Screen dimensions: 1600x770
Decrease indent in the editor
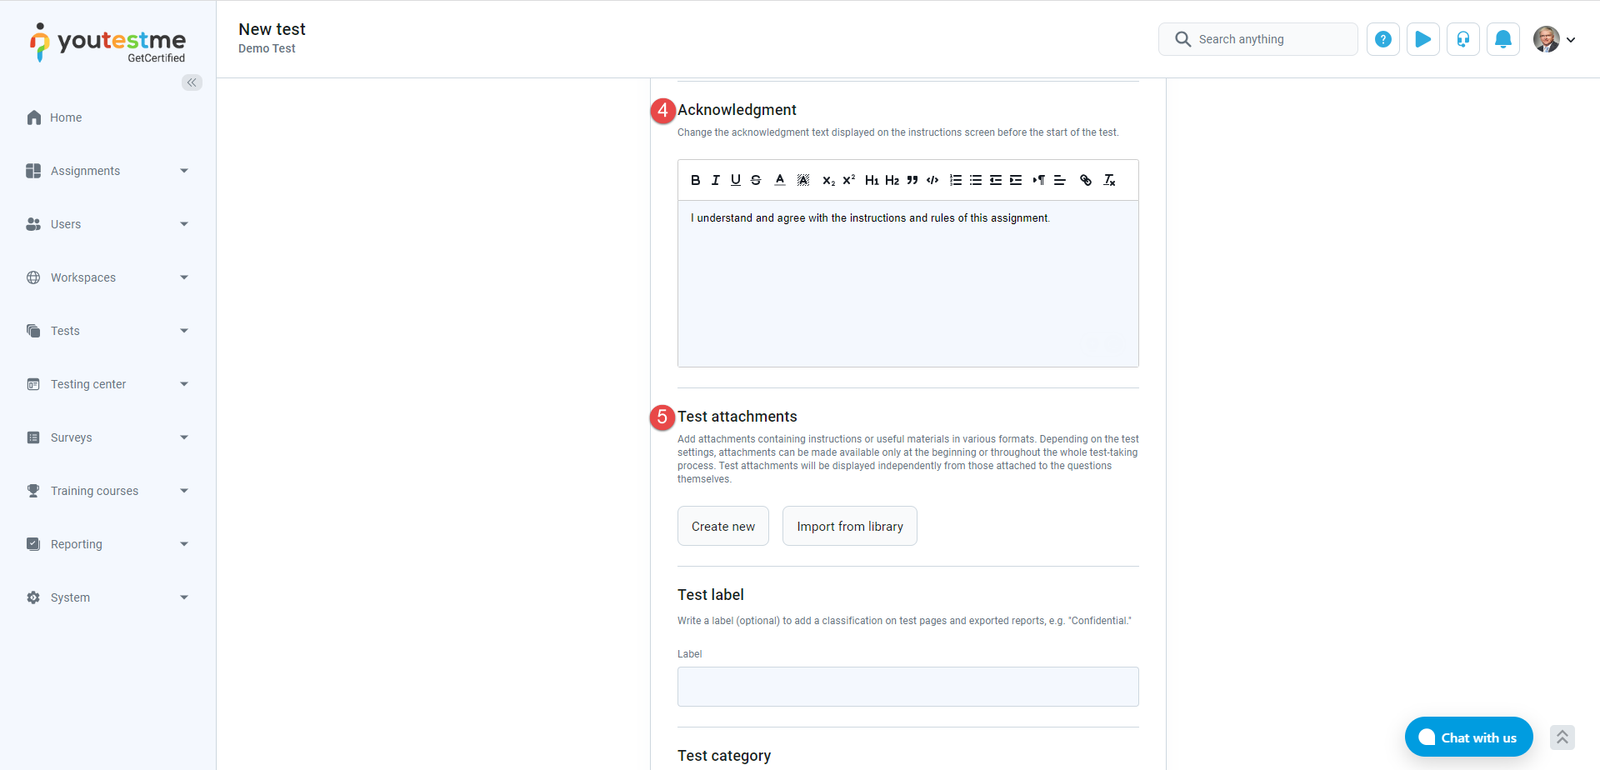(x=996, y=180)
